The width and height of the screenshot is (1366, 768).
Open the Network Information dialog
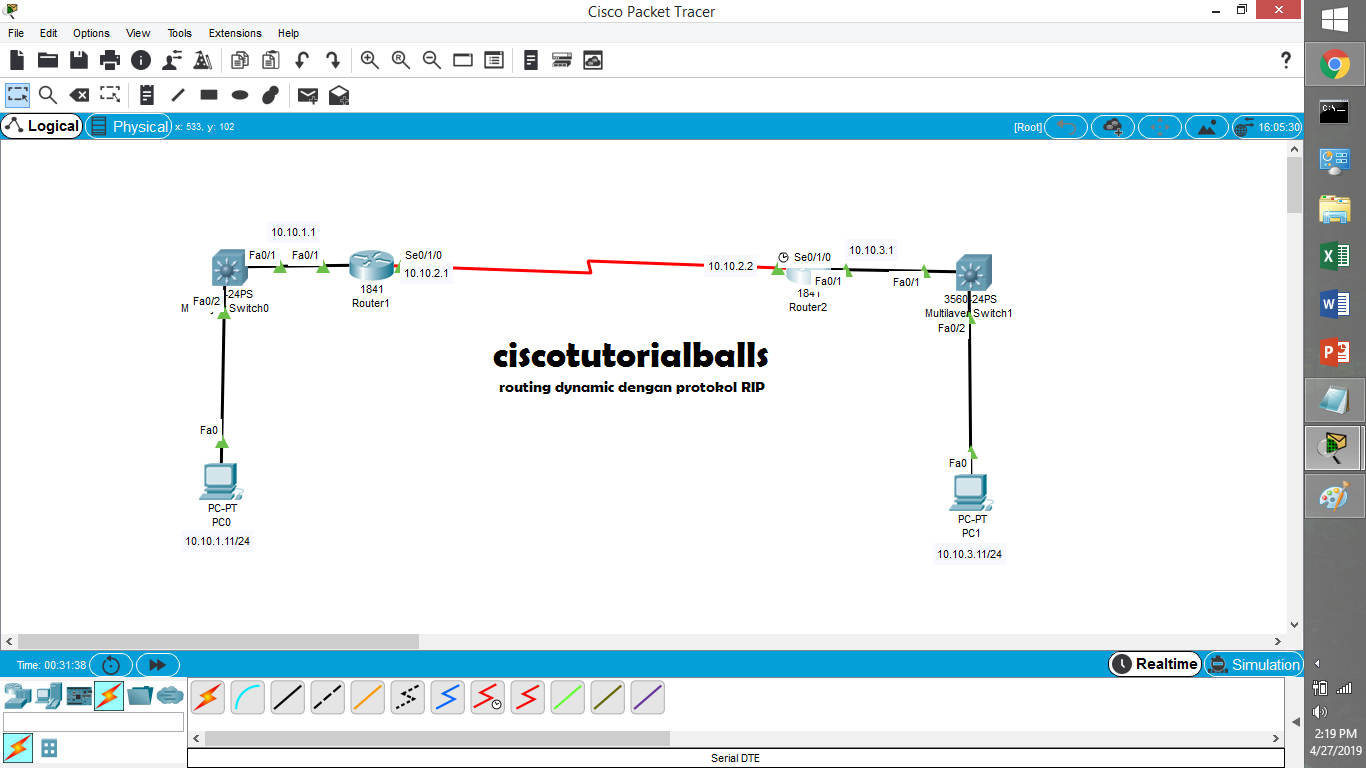(139, 60)
